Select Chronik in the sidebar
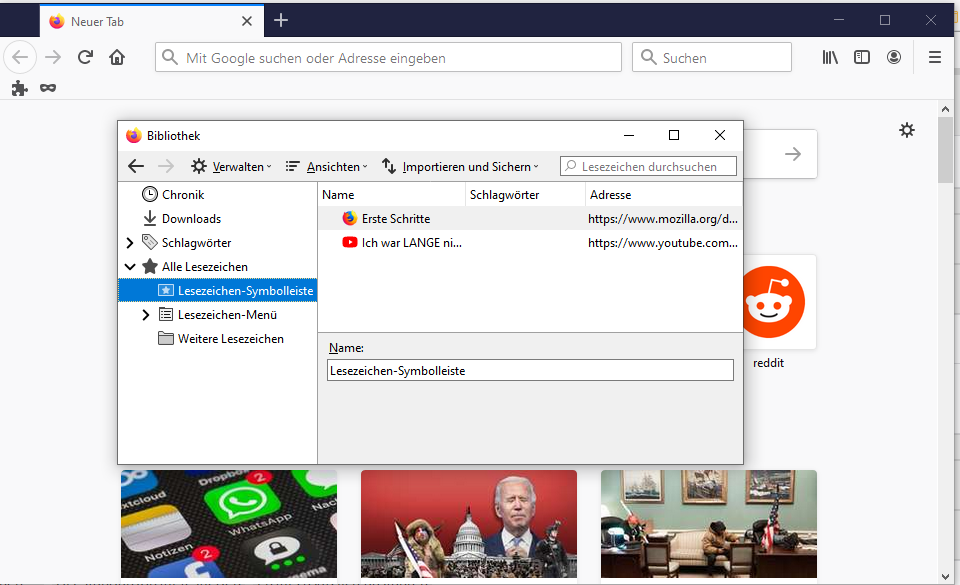The image size is (960, 585). 182,195
